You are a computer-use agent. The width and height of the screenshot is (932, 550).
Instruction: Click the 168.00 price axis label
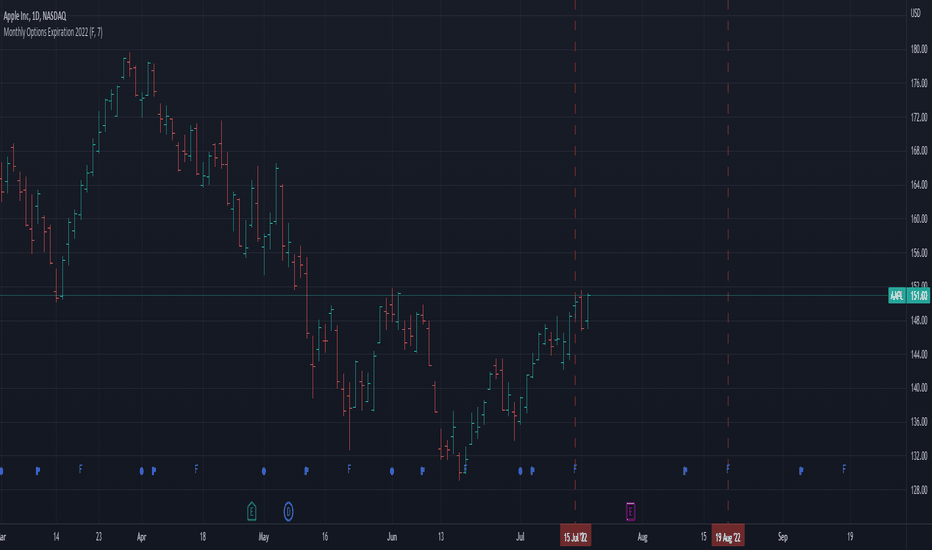pyautogui.click(x=919, y=151)
